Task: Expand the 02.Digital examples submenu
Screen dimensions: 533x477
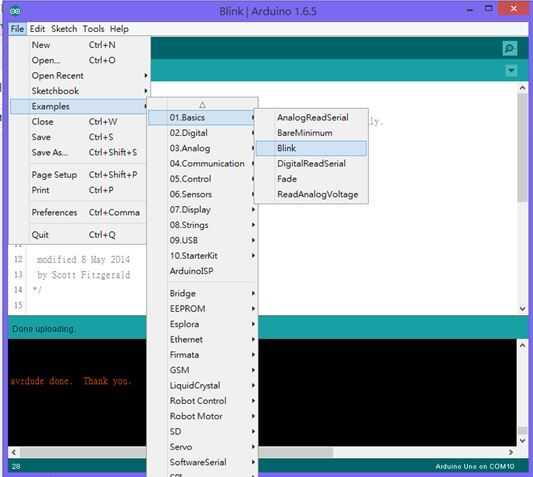Action: 202,133
